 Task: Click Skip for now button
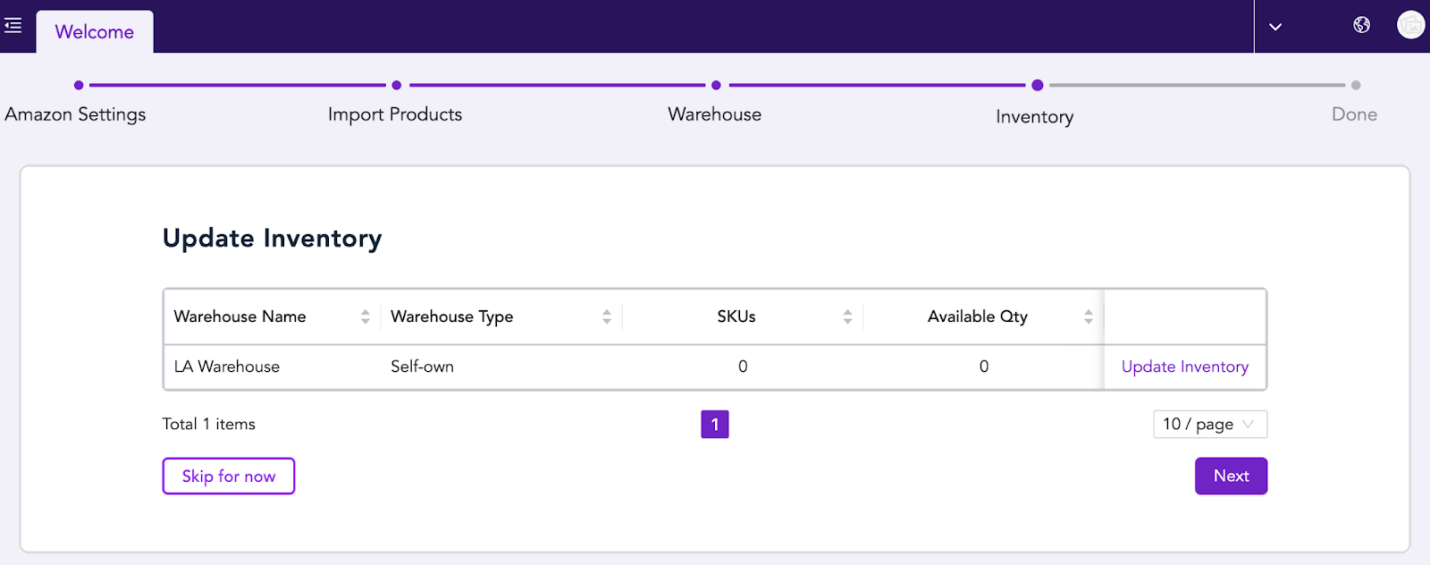[229, 476]
